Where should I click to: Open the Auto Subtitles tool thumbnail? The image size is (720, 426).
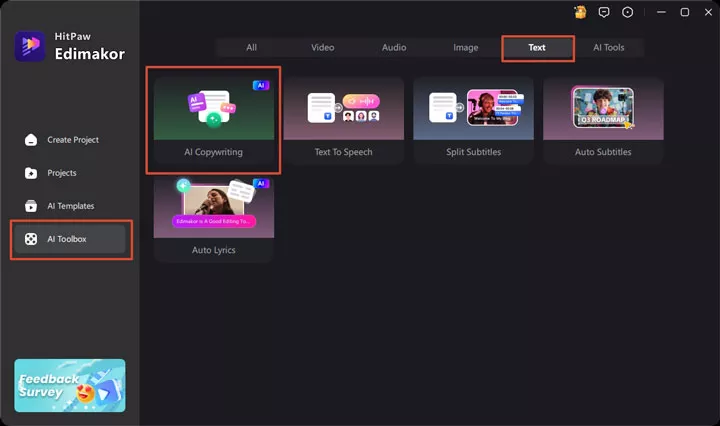click(x=603, y=109)
